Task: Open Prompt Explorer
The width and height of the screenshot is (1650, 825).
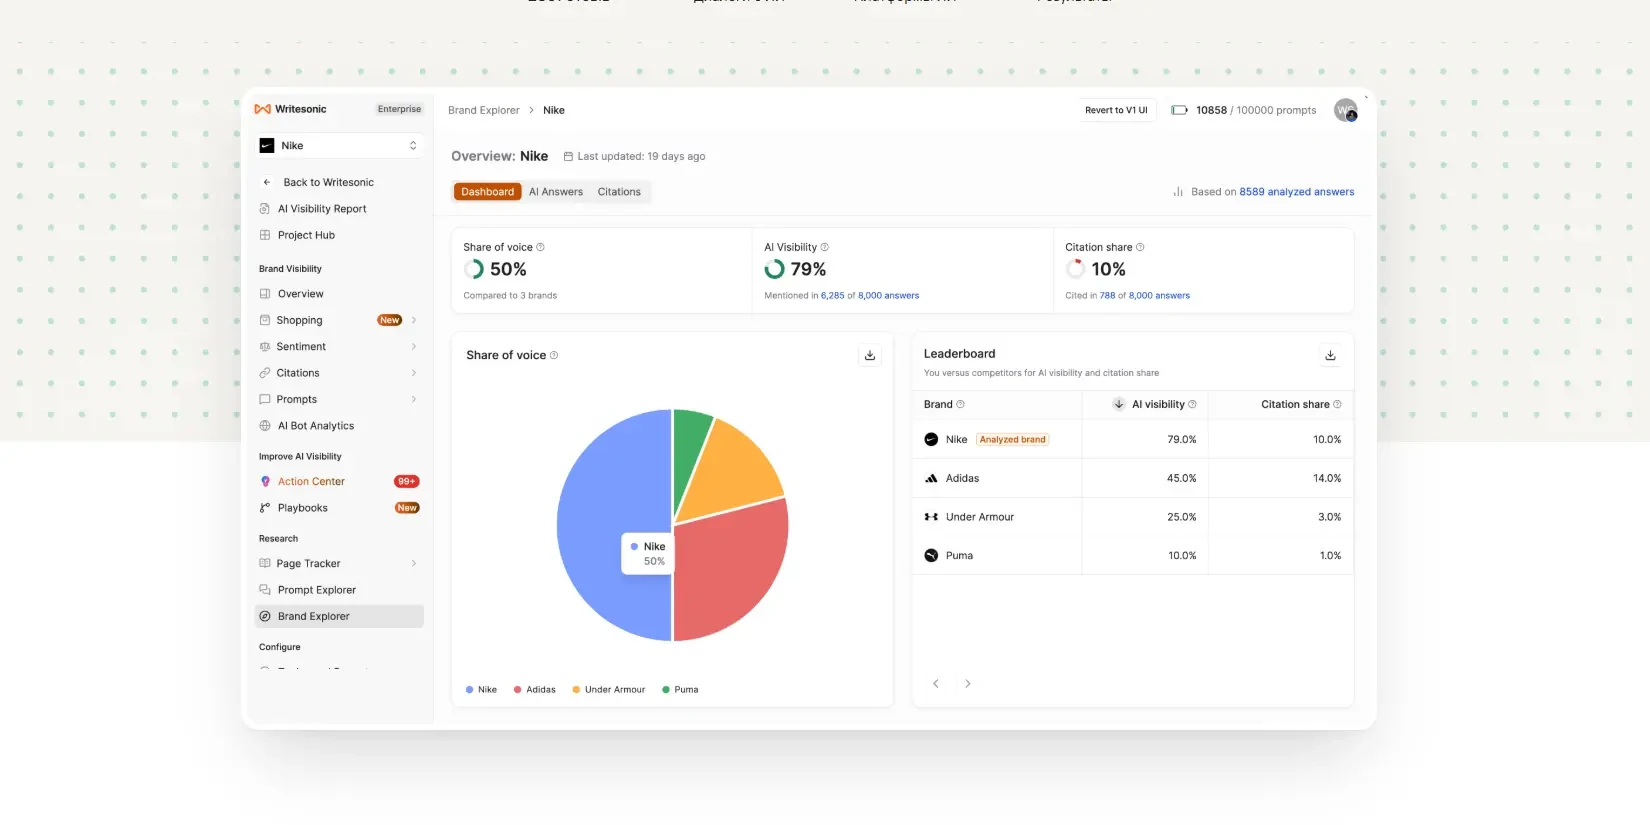Action: [x=317, y=590]
